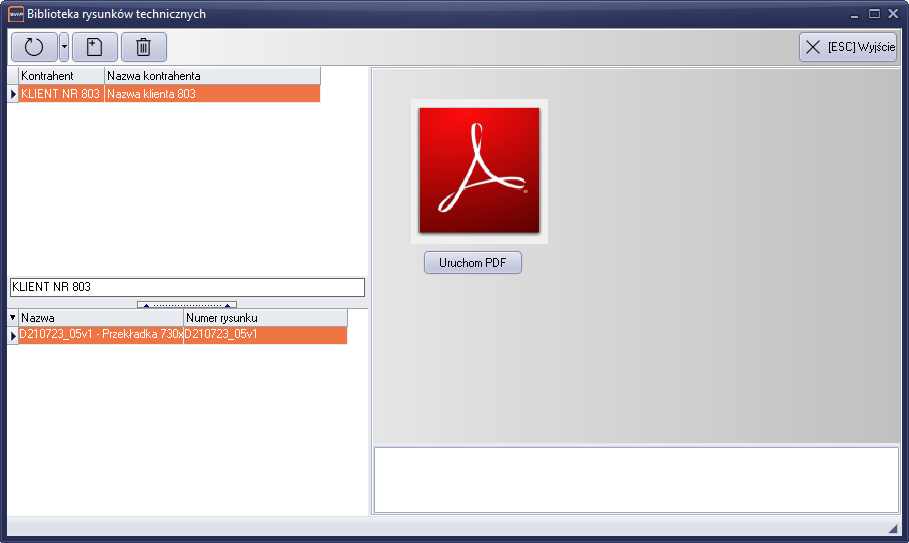Select the Nazwa klienta 803 cell
This screenshot has width=909, height=543.
[212, 94]
